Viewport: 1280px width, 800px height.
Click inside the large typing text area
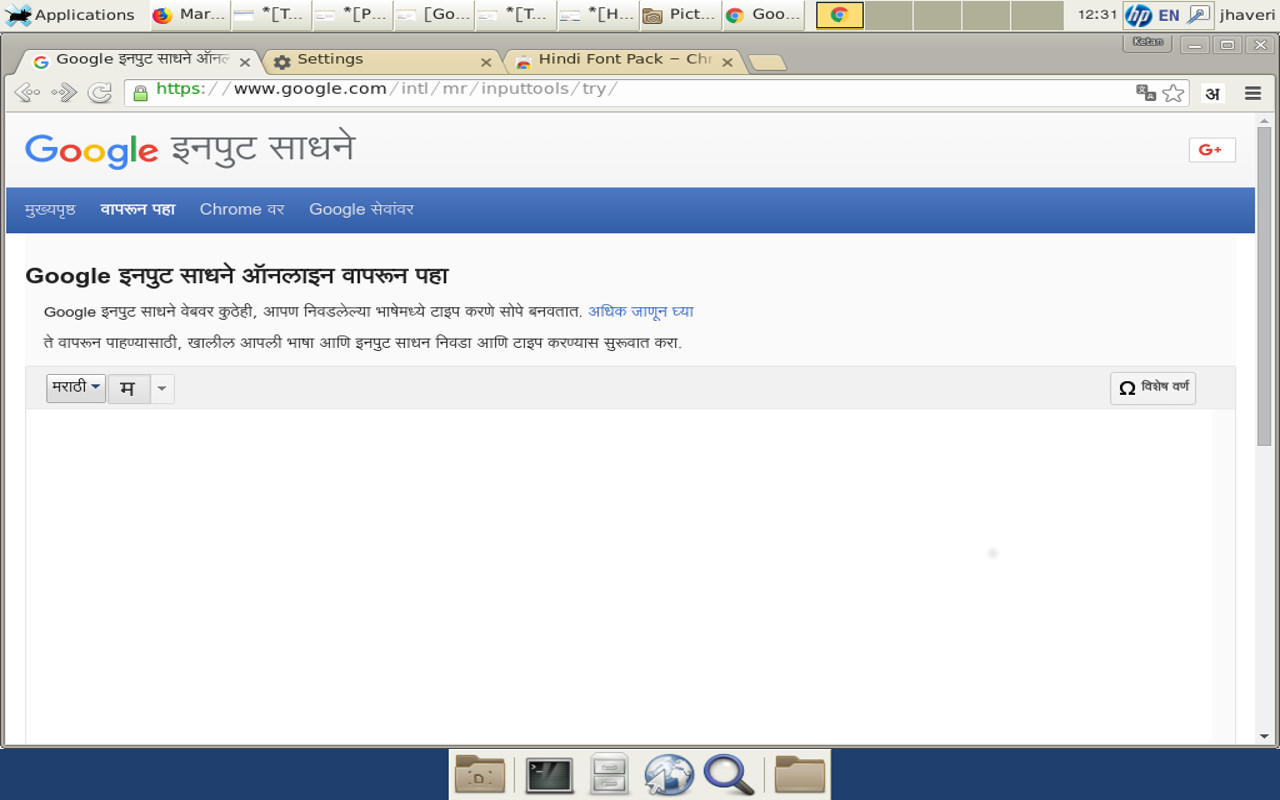(619, 577)
